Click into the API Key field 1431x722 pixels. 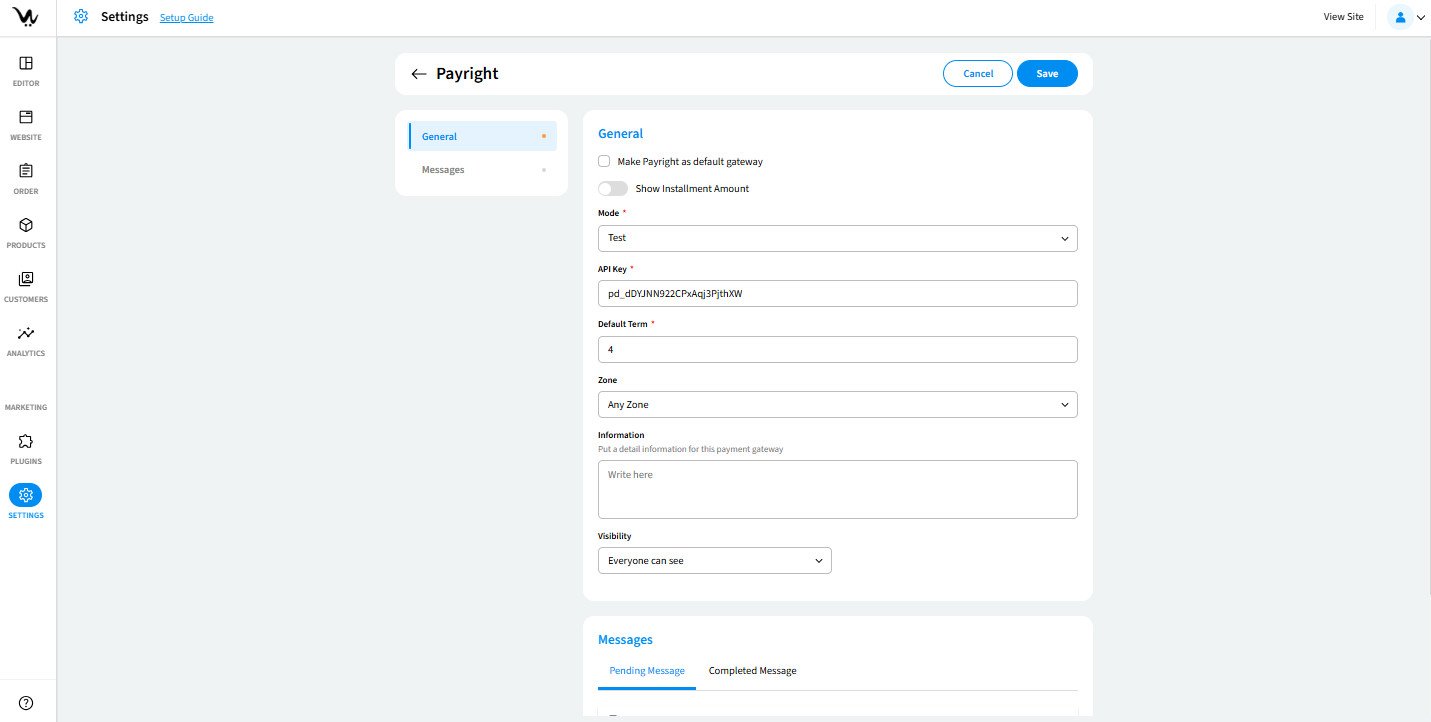(837, 294)
